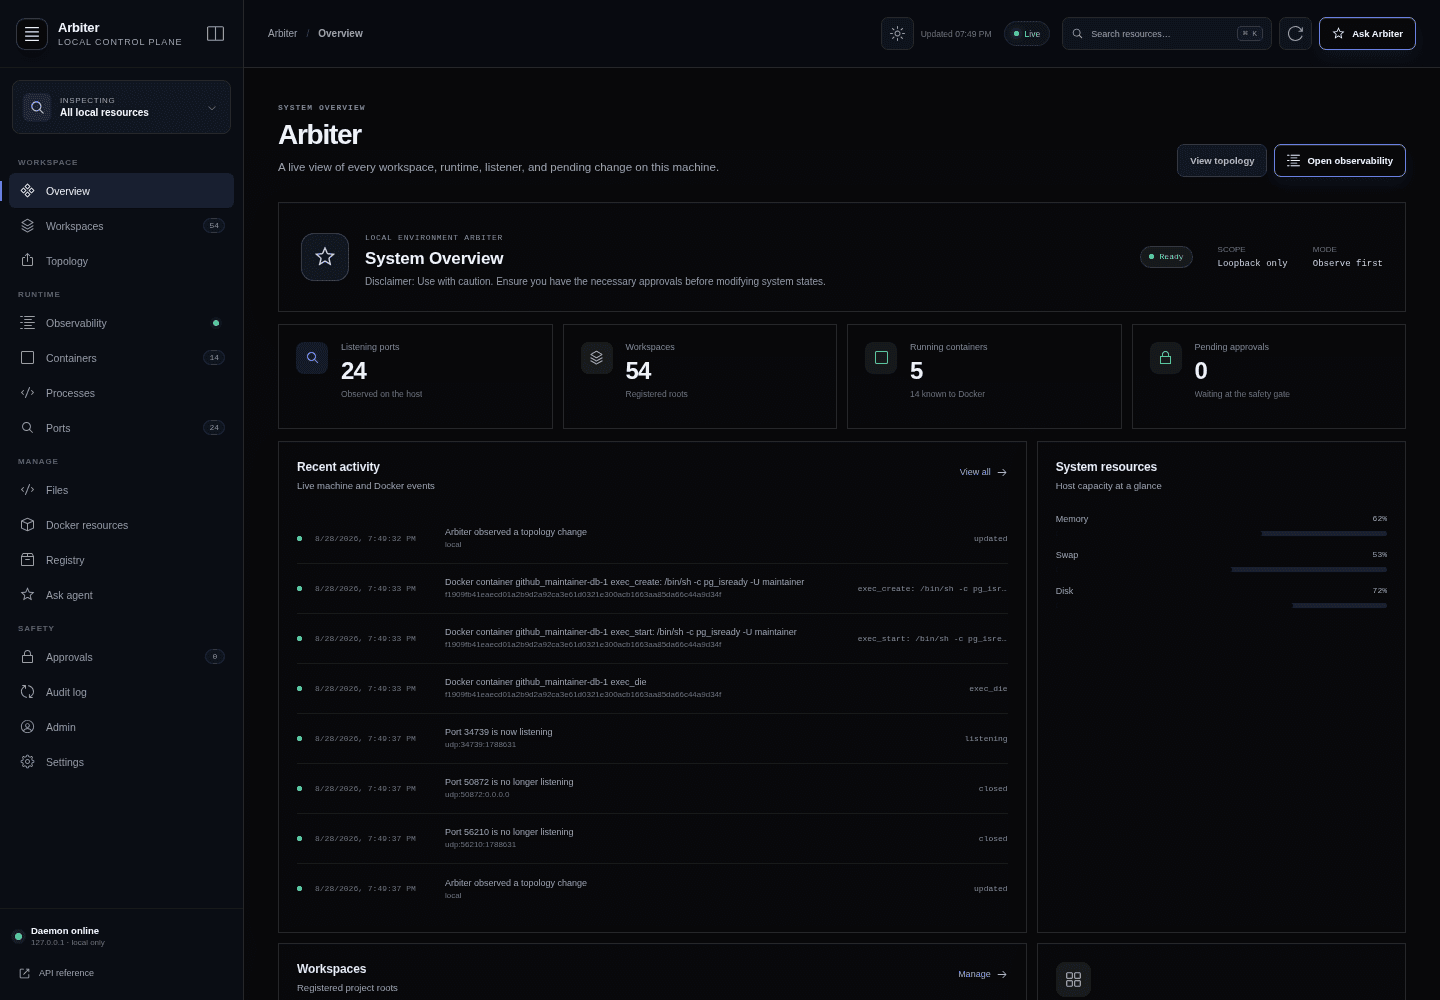Click the magnifier icon in the Inspecting selector

click(37, 107)
